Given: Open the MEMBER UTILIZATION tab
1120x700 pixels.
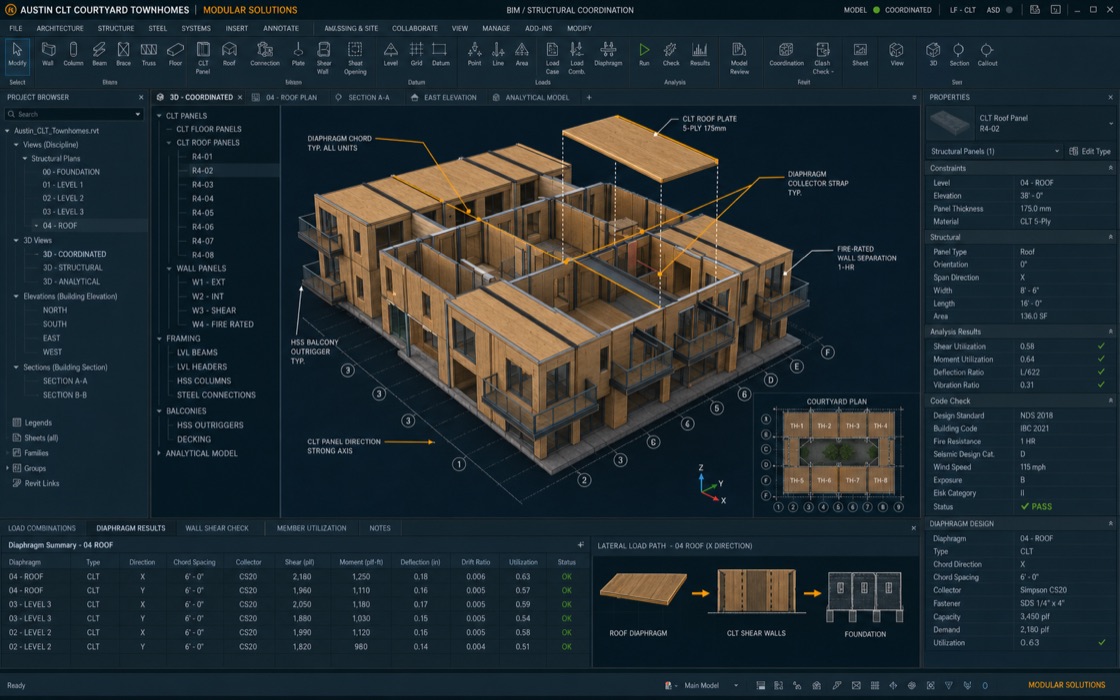Looking at the screenshot, I should click(311, 529).
